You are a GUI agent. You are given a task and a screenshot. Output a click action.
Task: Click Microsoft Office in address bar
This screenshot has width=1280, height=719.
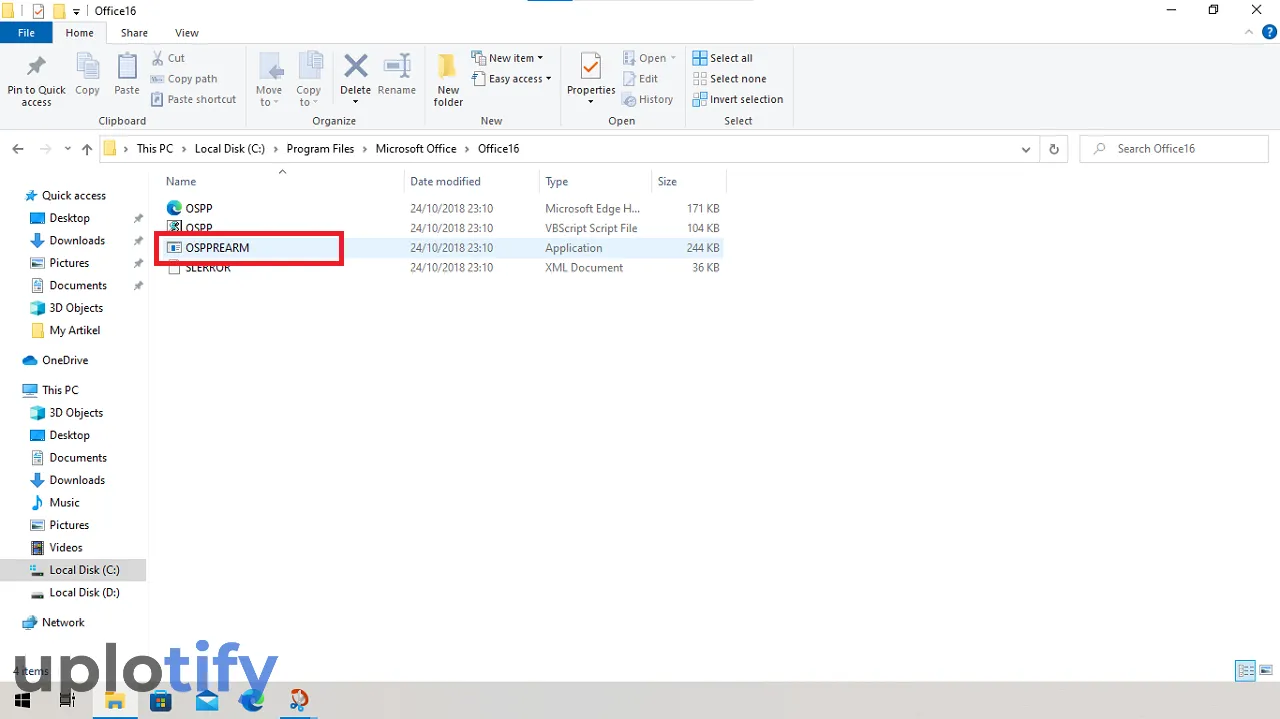pos(416,149)
